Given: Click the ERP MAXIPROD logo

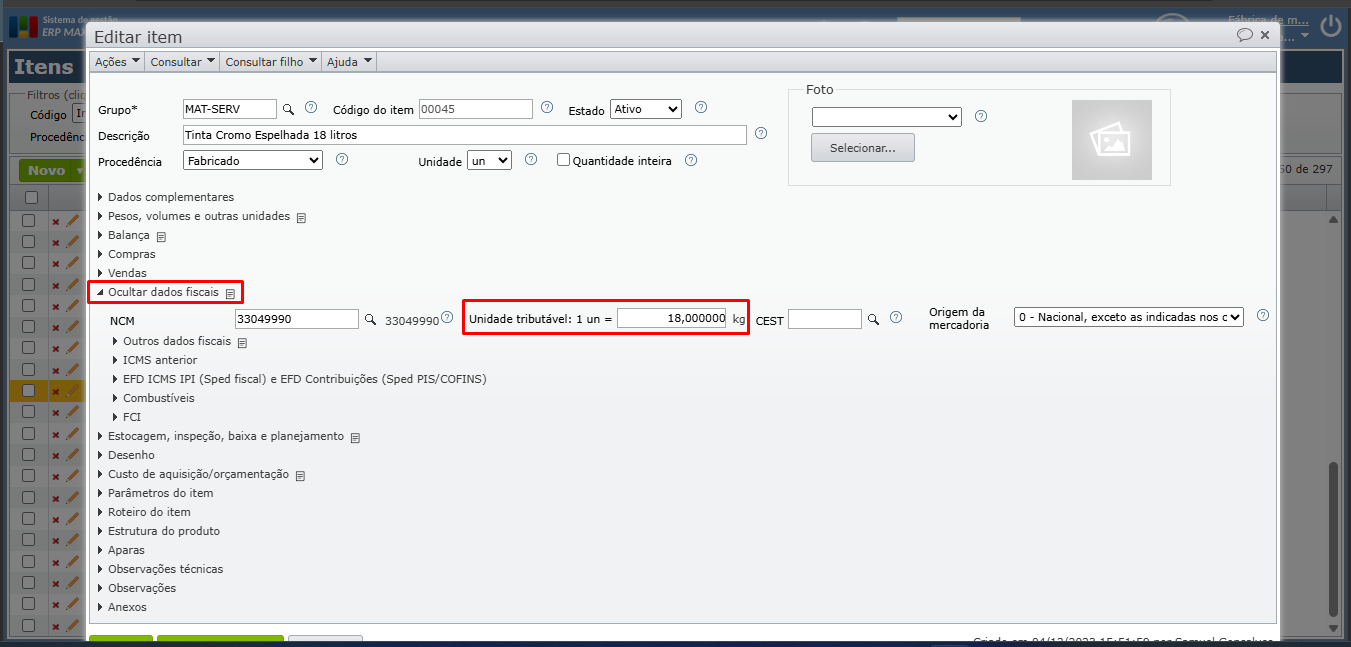Looking at the screenshot, I should pyautogui.click(x=22, y=25).
